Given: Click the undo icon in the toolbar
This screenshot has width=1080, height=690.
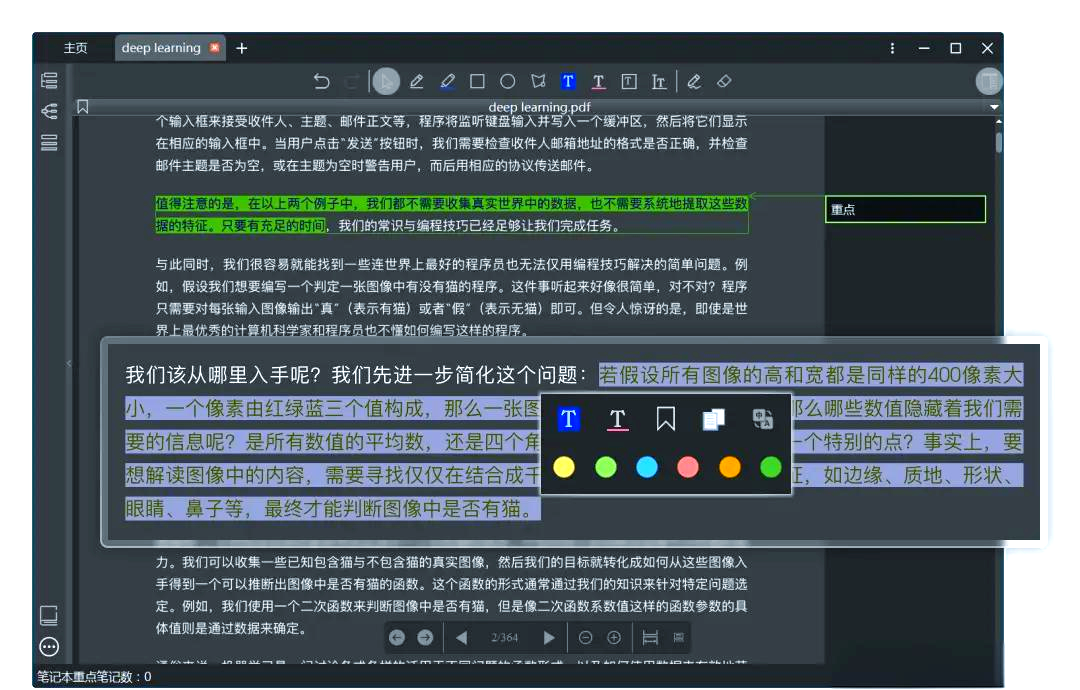Looking at the screenshot, I should (x=320, y=81).
